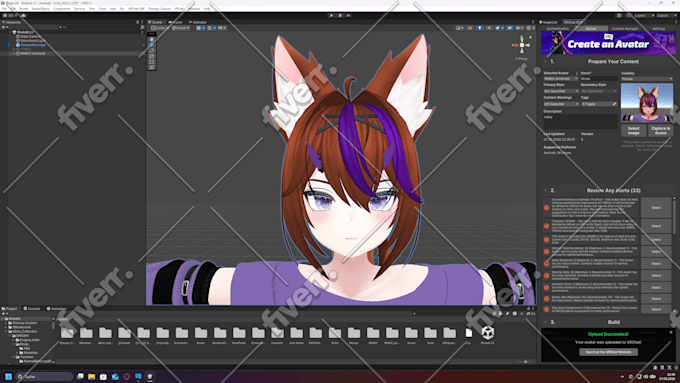The width and height of the screenshot is (680, 383).
Task: Open Task View from taskbar
Action: point(80,376)
